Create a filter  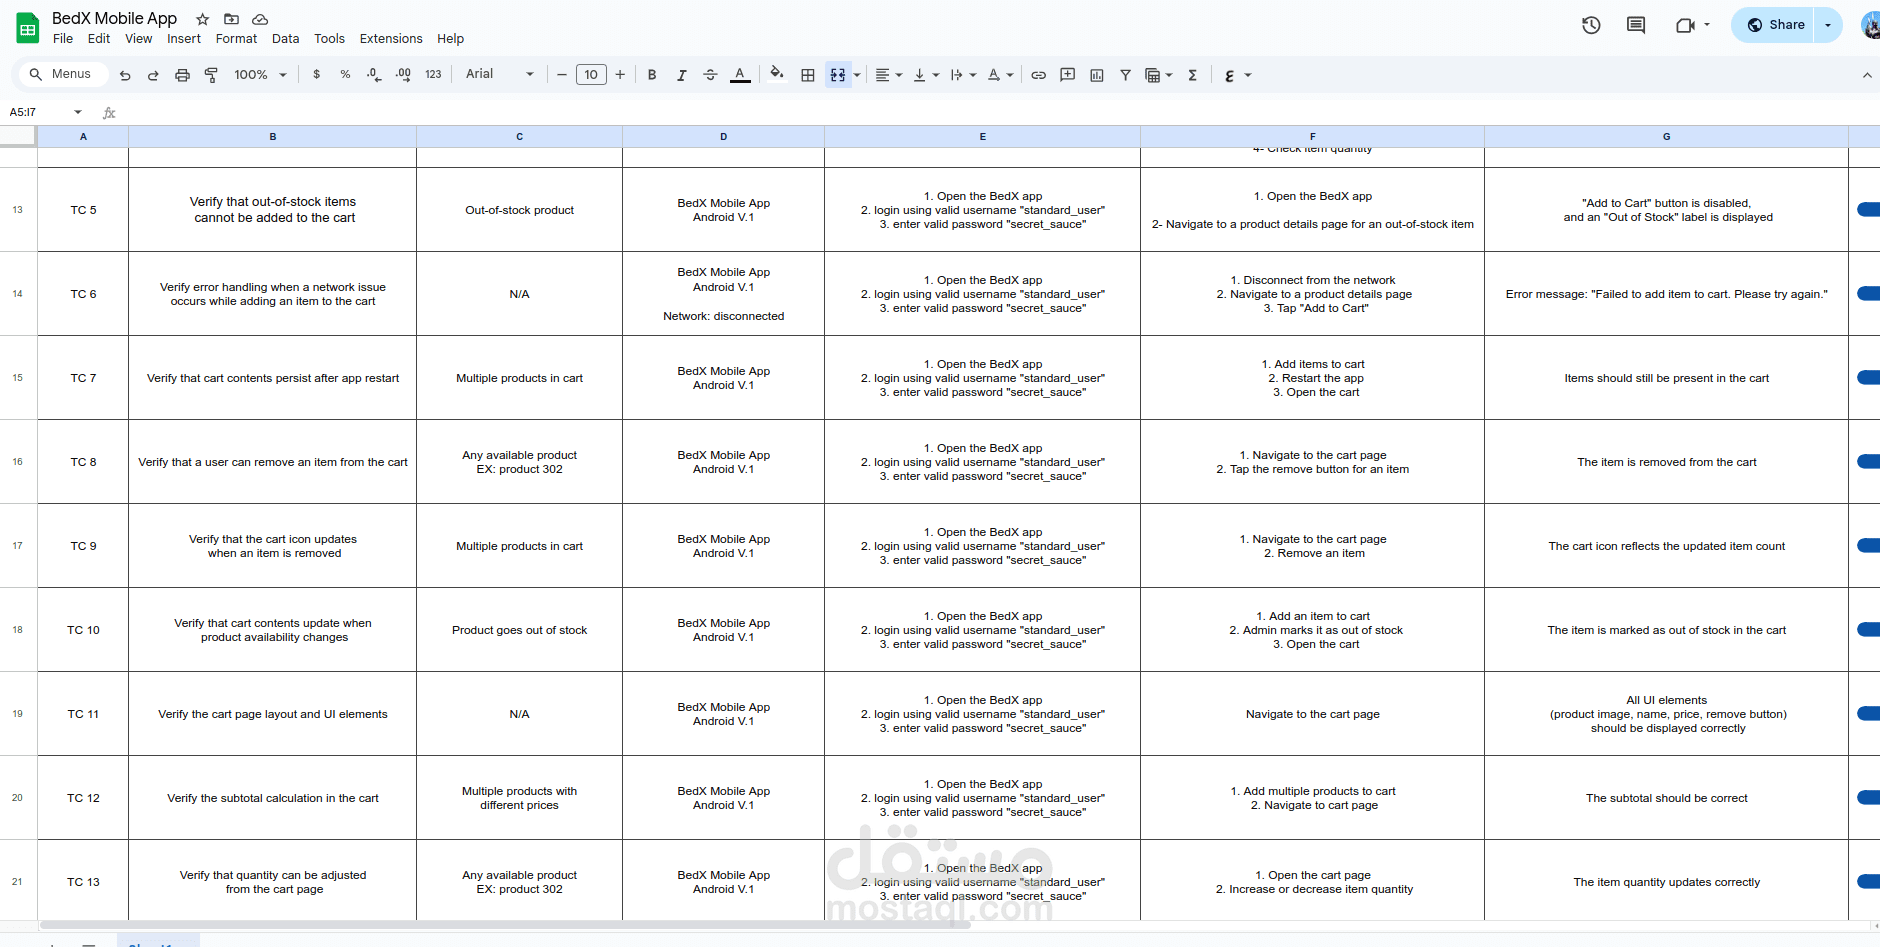[1125, 75]
